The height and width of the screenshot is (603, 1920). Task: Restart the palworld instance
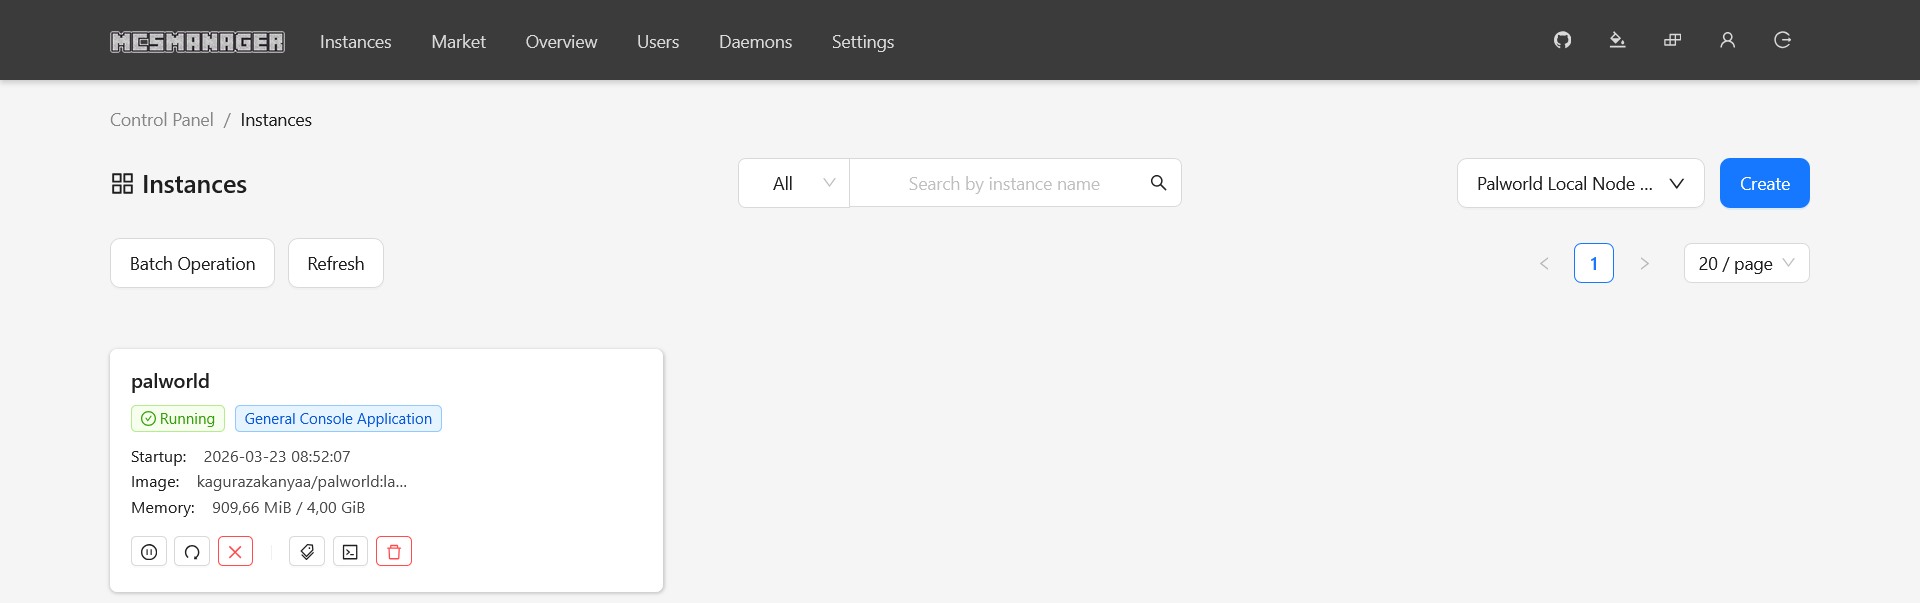(x=192, y=552)
